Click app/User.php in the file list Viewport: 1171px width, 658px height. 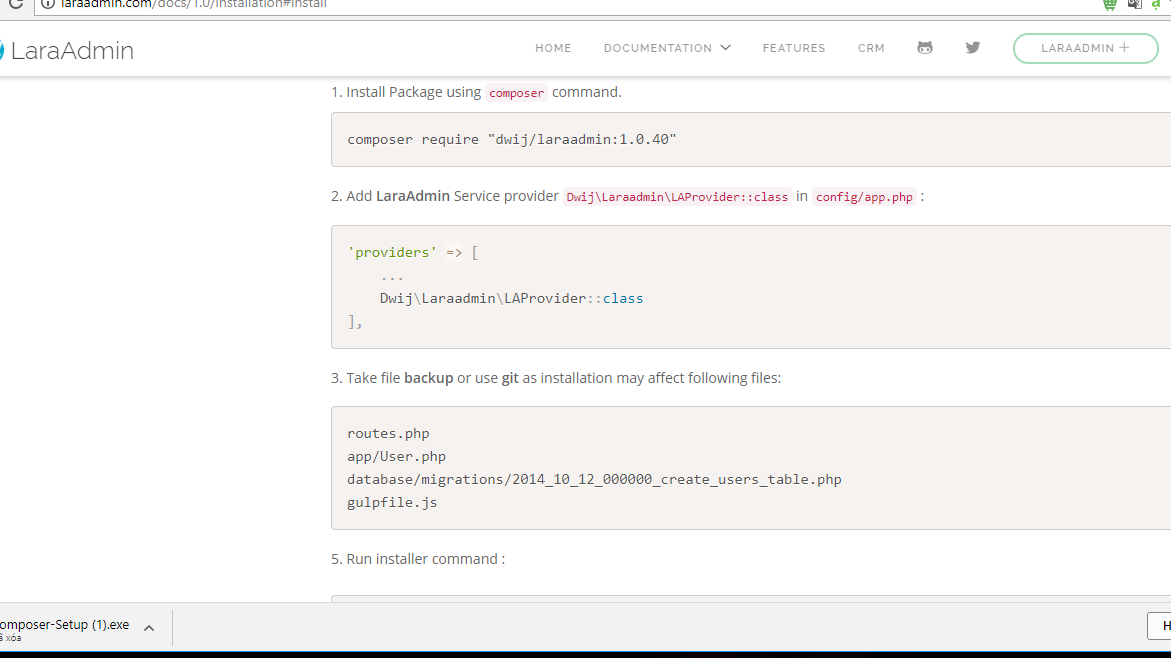397,456
